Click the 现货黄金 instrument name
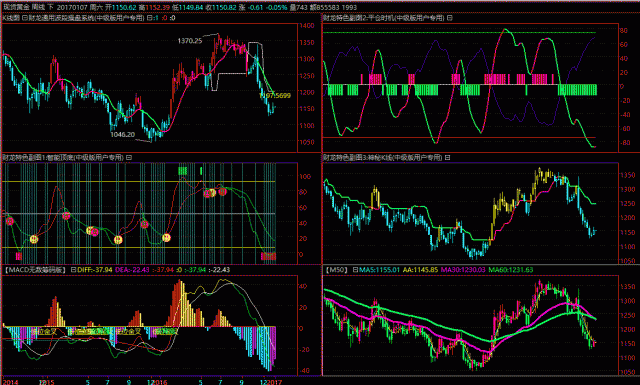 [16, 7]
